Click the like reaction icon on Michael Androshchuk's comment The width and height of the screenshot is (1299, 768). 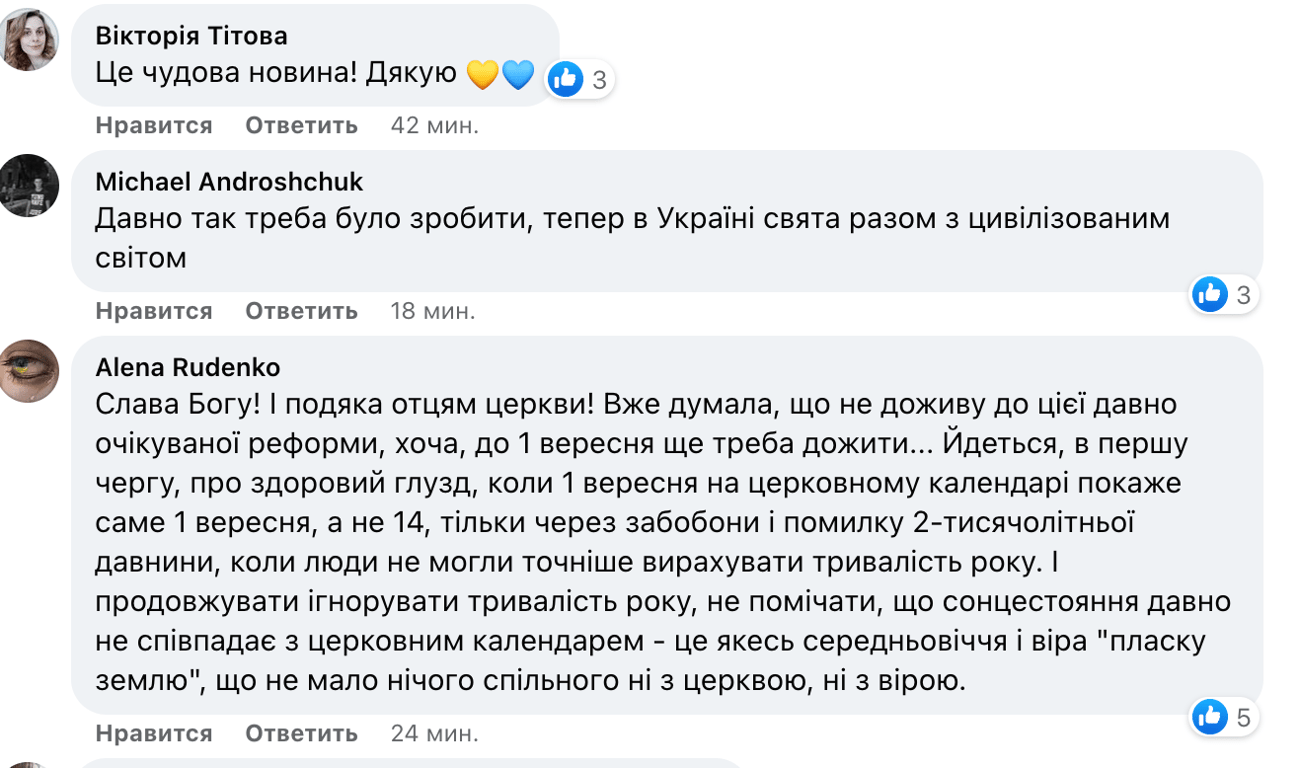1209,294
